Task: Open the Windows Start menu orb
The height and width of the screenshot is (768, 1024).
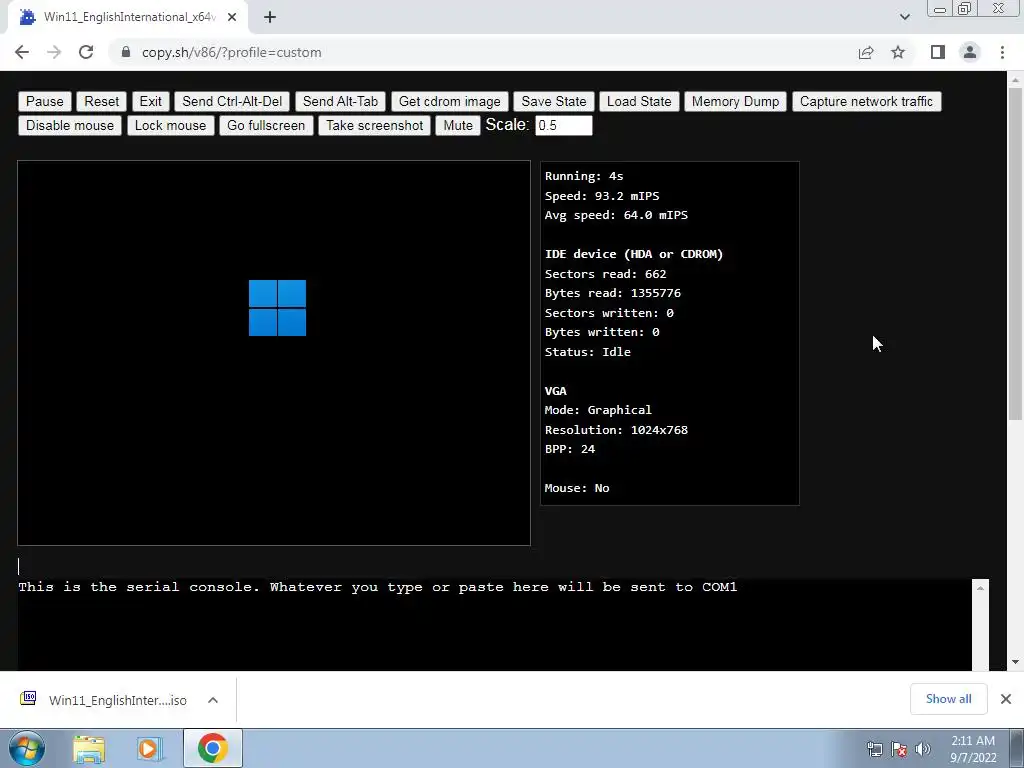Action: coord(26,748)
